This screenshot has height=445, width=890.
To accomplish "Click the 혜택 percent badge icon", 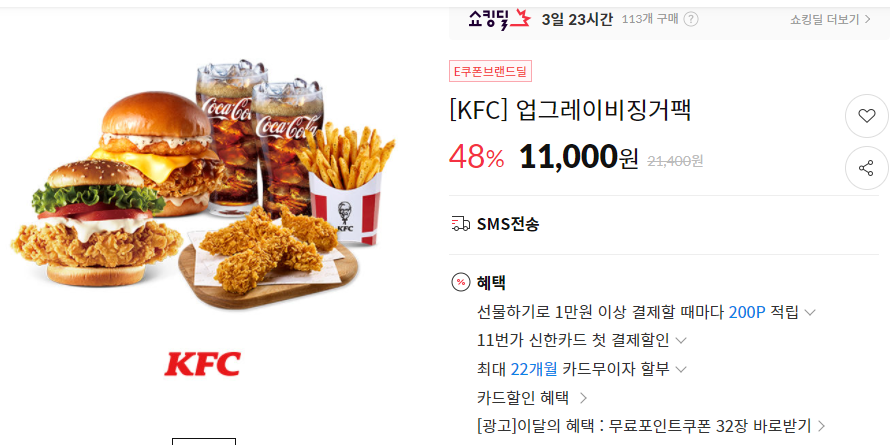I will (x=461, y=282).
